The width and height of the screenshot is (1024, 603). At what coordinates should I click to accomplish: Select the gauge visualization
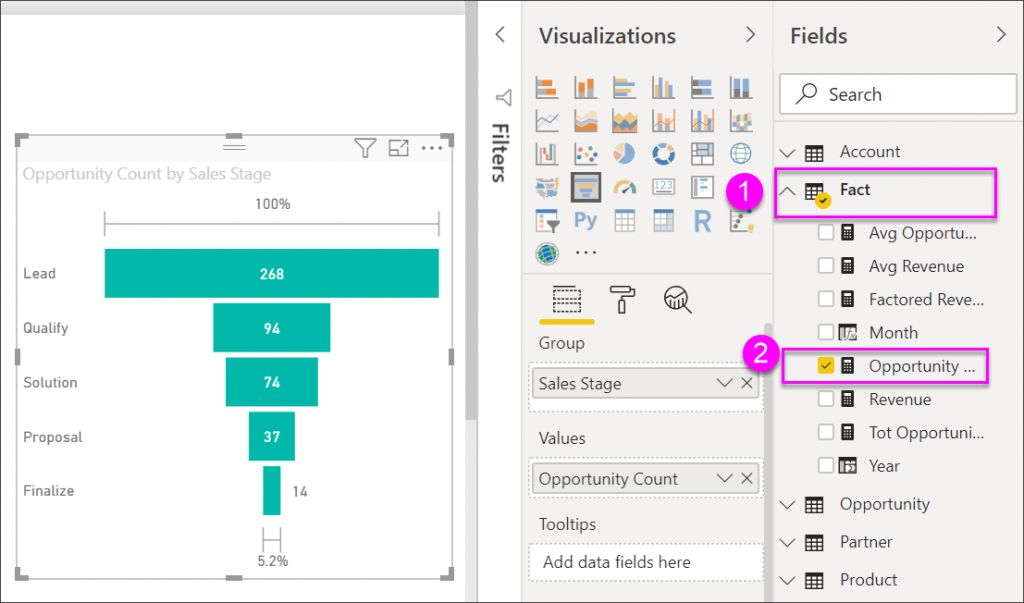(624, 188)
